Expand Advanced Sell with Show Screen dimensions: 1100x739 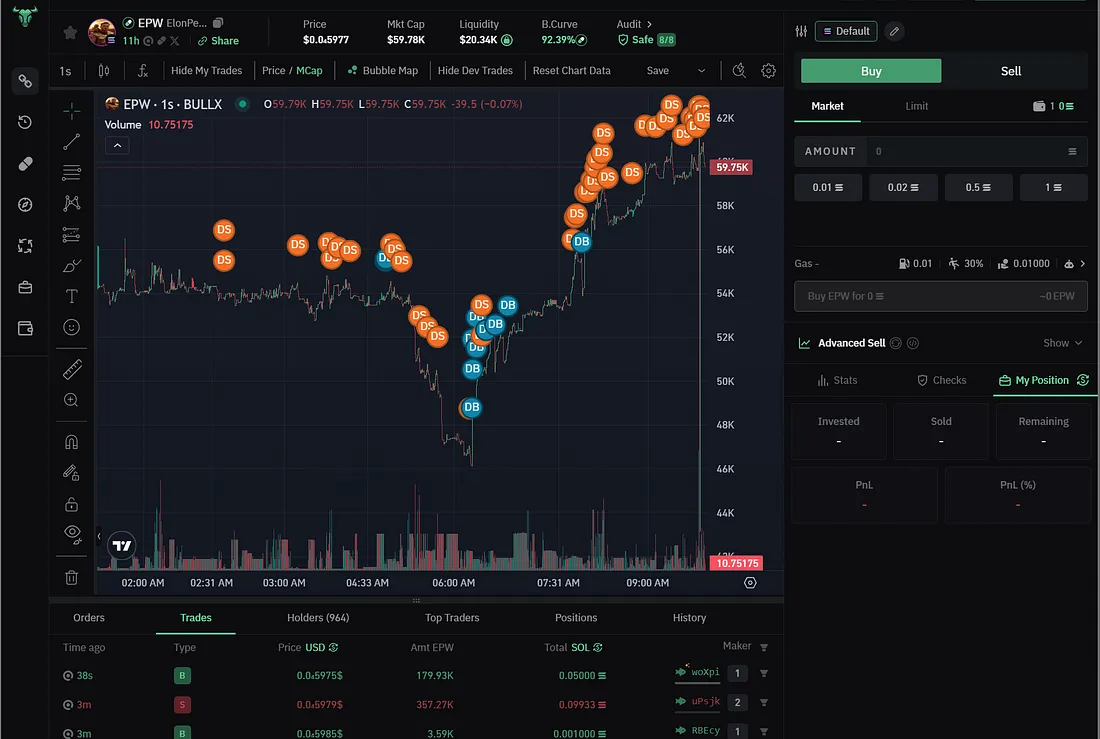tap(1062, 343)
